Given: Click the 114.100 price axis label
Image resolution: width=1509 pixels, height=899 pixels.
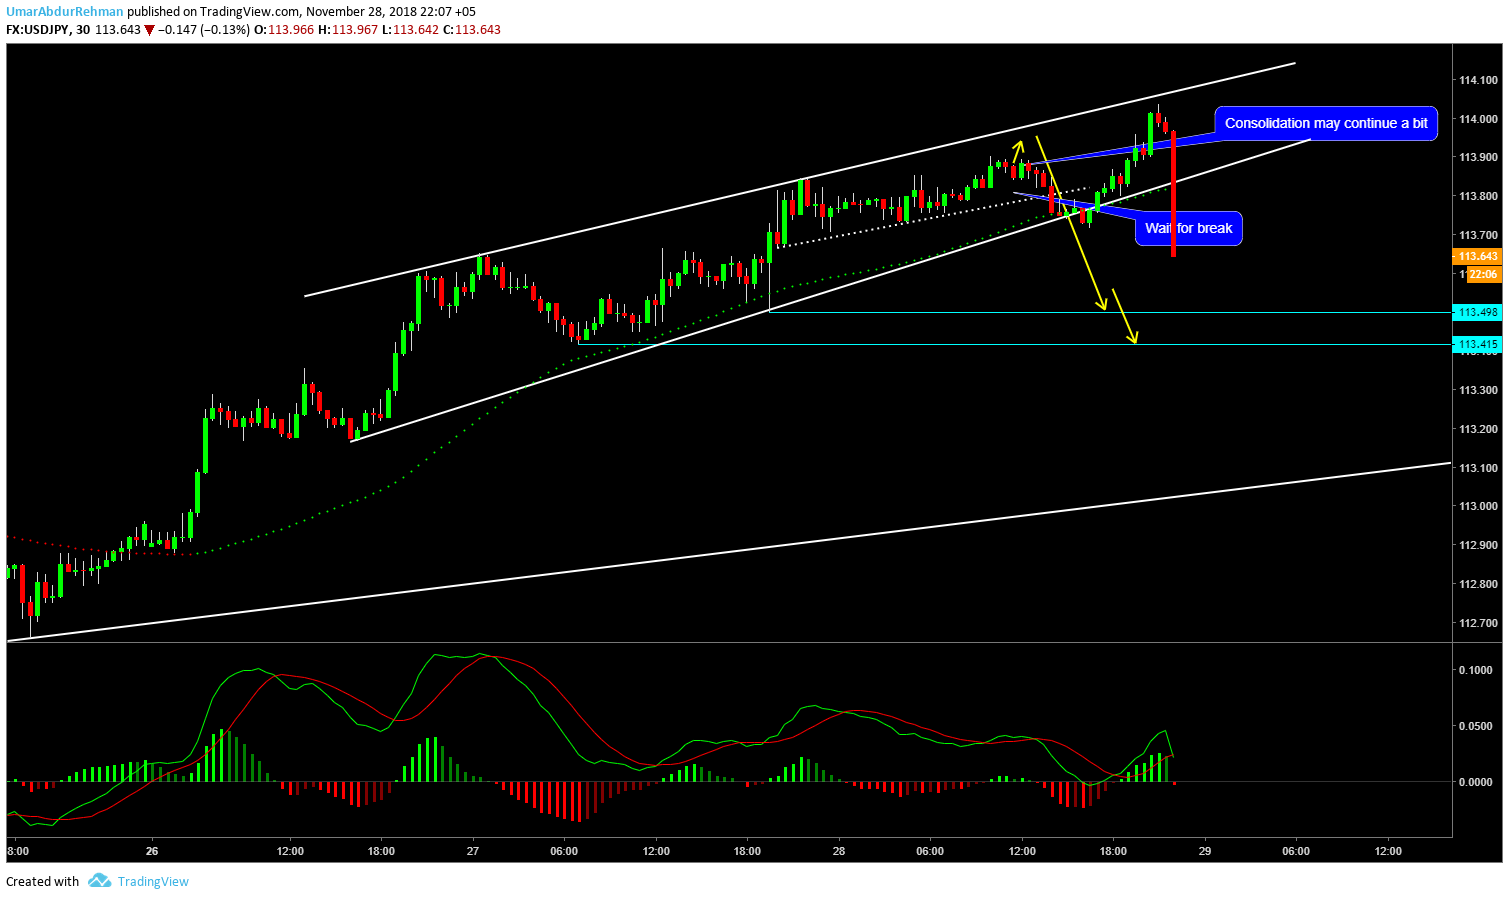Looking at the screenshot, I should 1478,80.
